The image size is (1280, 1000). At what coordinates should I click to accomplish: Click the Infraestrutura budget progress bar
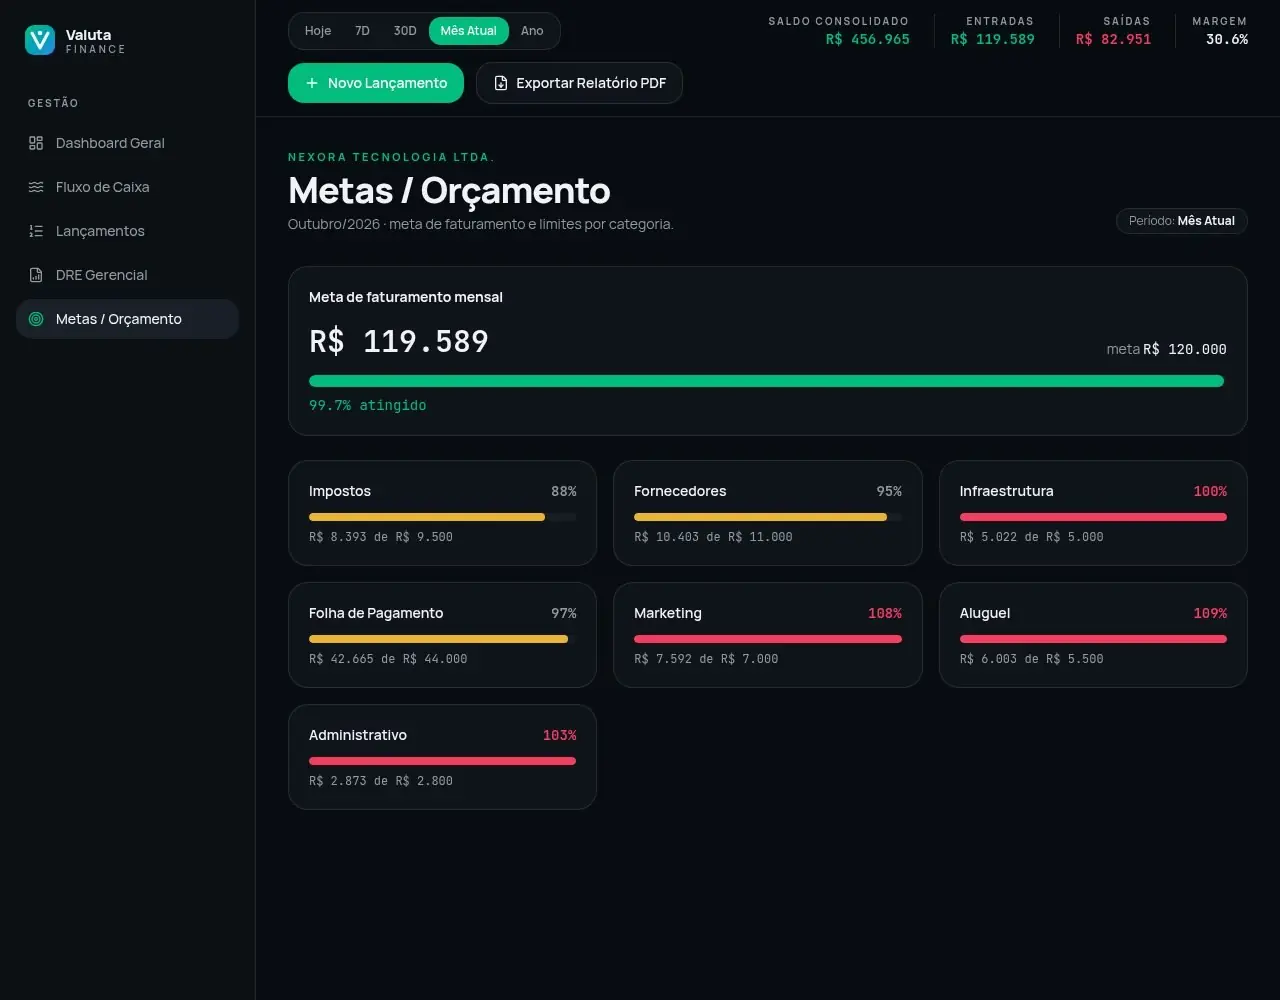pyautogui.click(x=1093, y=517)
